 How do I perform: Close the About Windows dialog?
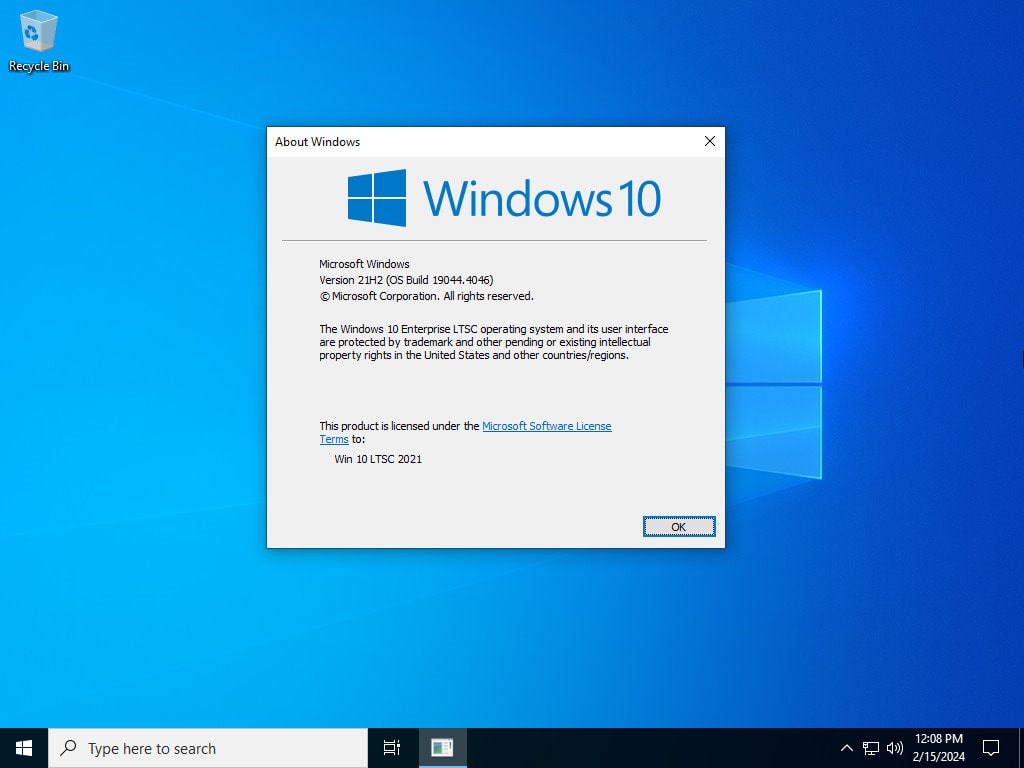[709, 142]
